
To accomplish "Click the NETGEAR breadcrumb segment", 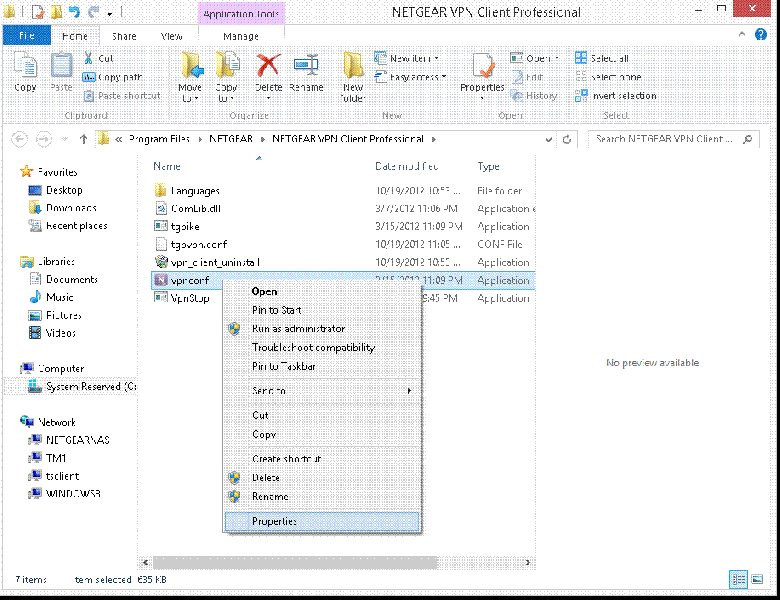I will (231, 139).
